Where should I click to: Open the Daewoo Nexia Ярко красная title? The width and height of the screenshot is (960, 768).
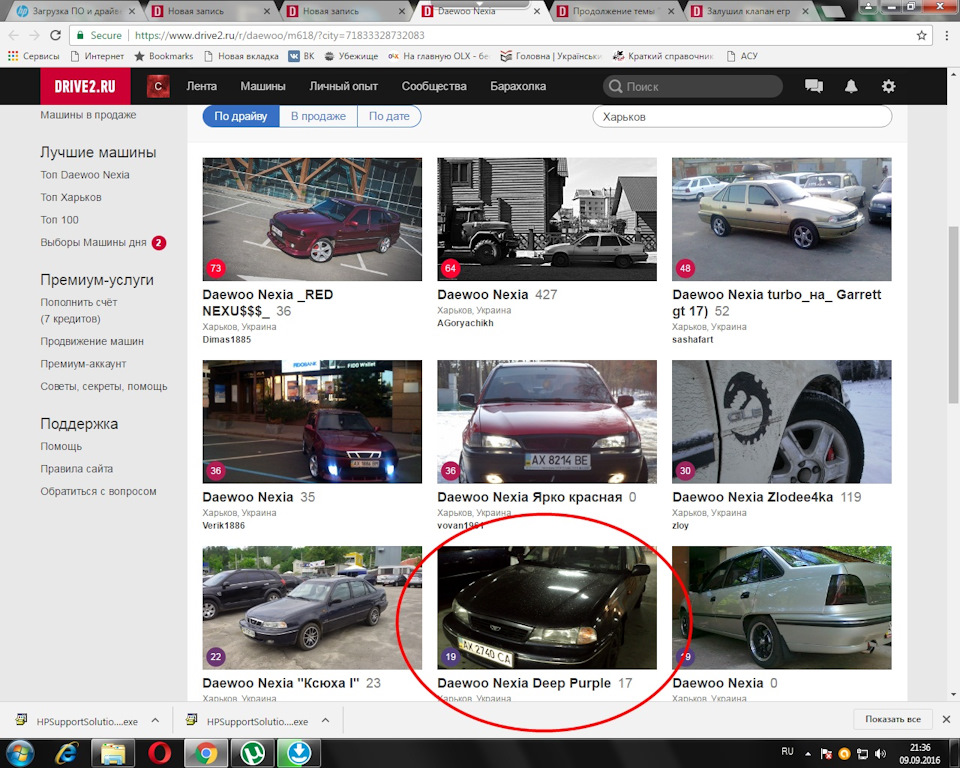pyautogui.click(x=530, y=497)
